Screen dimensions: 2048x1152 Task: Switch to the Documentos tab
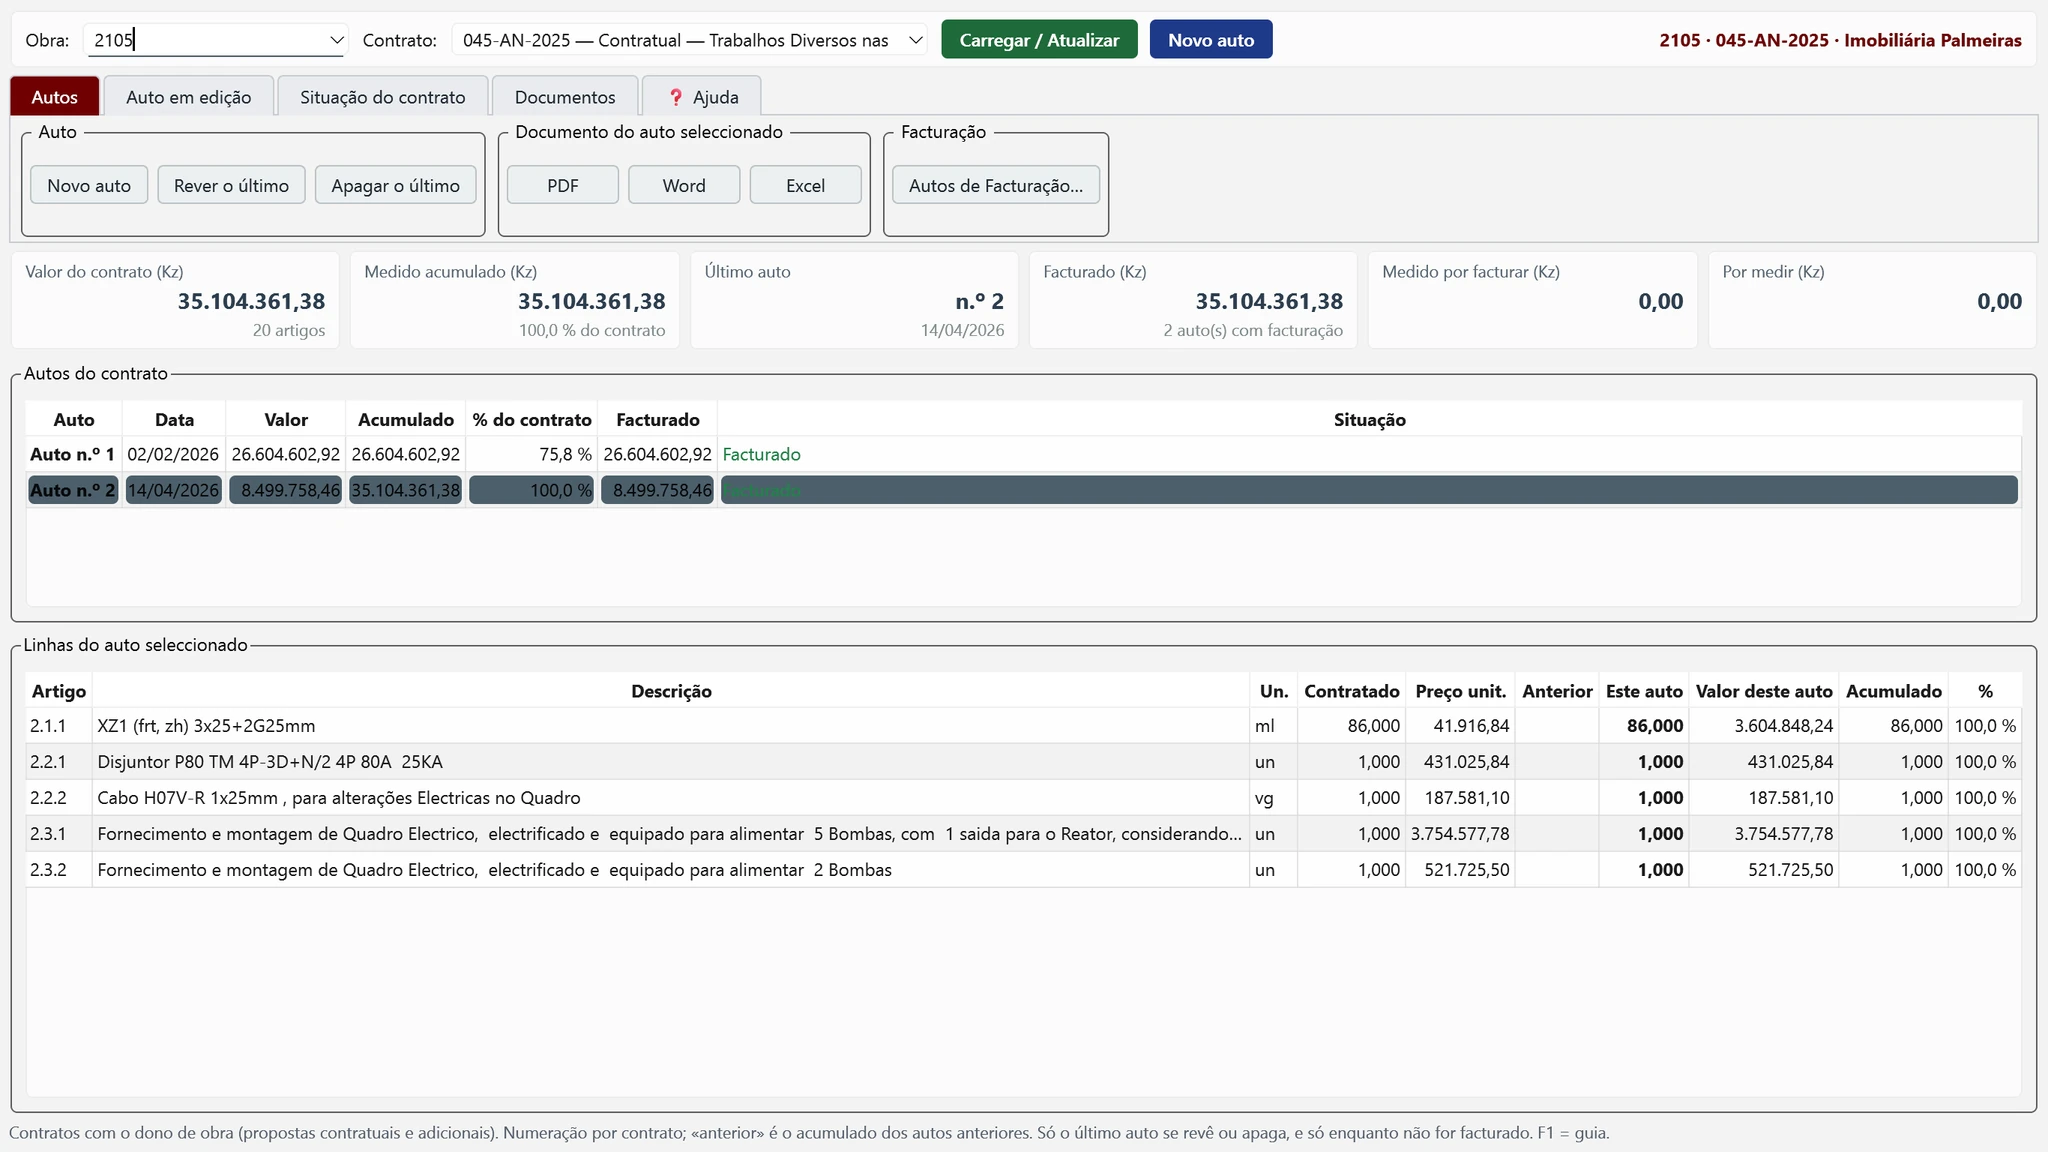coord(565,97)
